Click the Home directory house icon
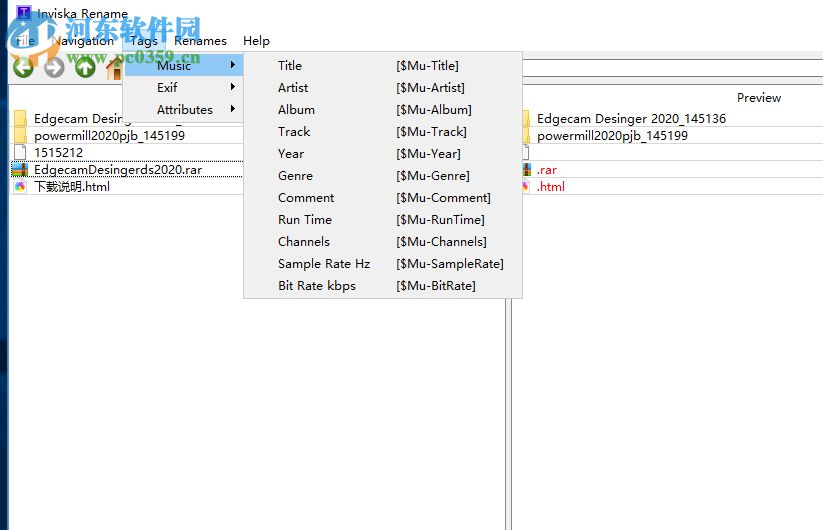The width and height of the screenshot is (823, 530). point(114,68)
